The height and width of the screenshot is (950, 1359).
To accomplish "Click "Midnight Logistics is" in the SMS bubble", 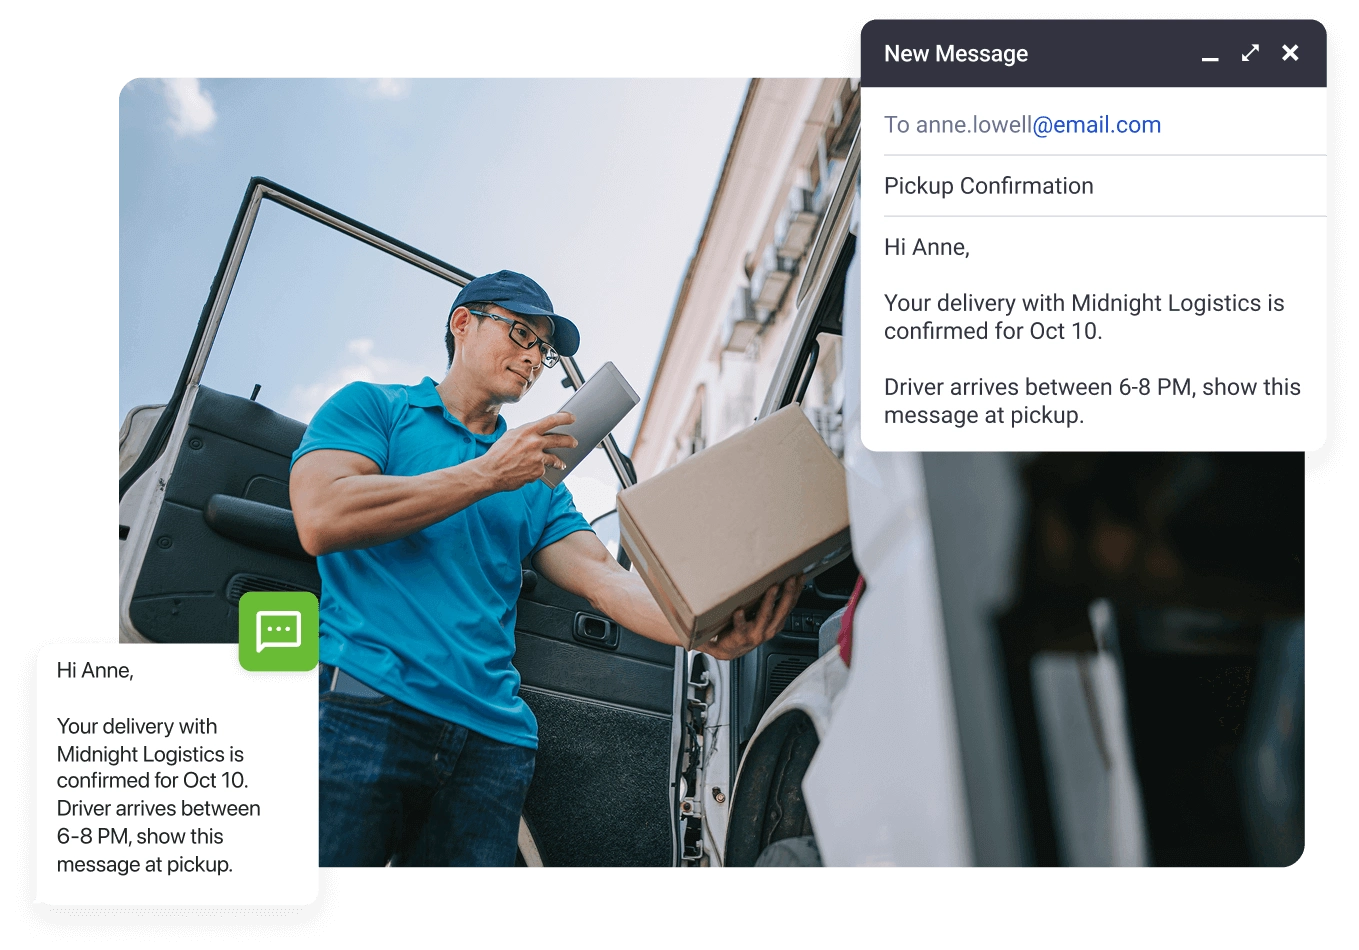I will tap(150, 754).
